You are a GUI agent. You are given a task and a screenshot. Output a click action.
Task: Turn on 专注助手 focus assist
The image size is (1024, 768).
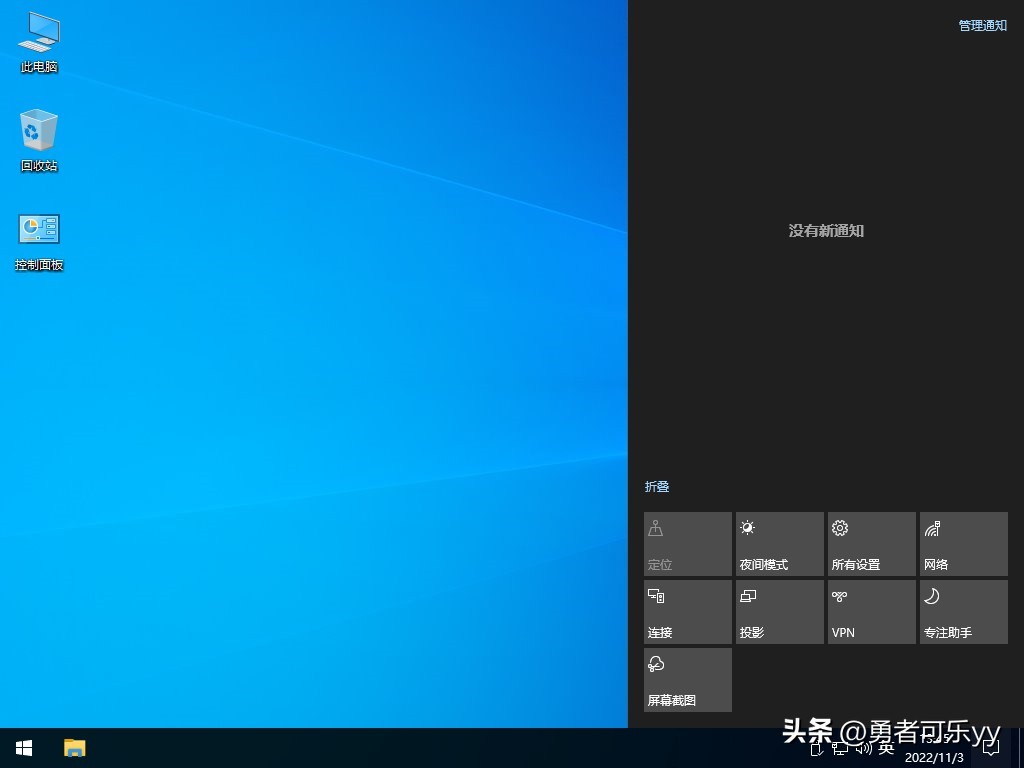962,611
